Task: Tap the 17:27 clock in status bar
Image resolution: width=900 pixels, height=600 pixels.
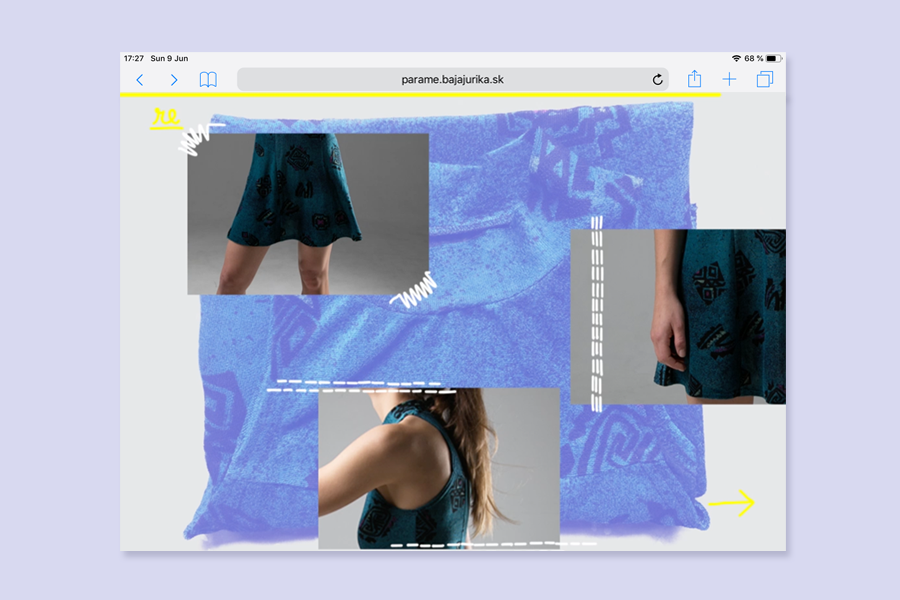Action: [x=134, y=59]
